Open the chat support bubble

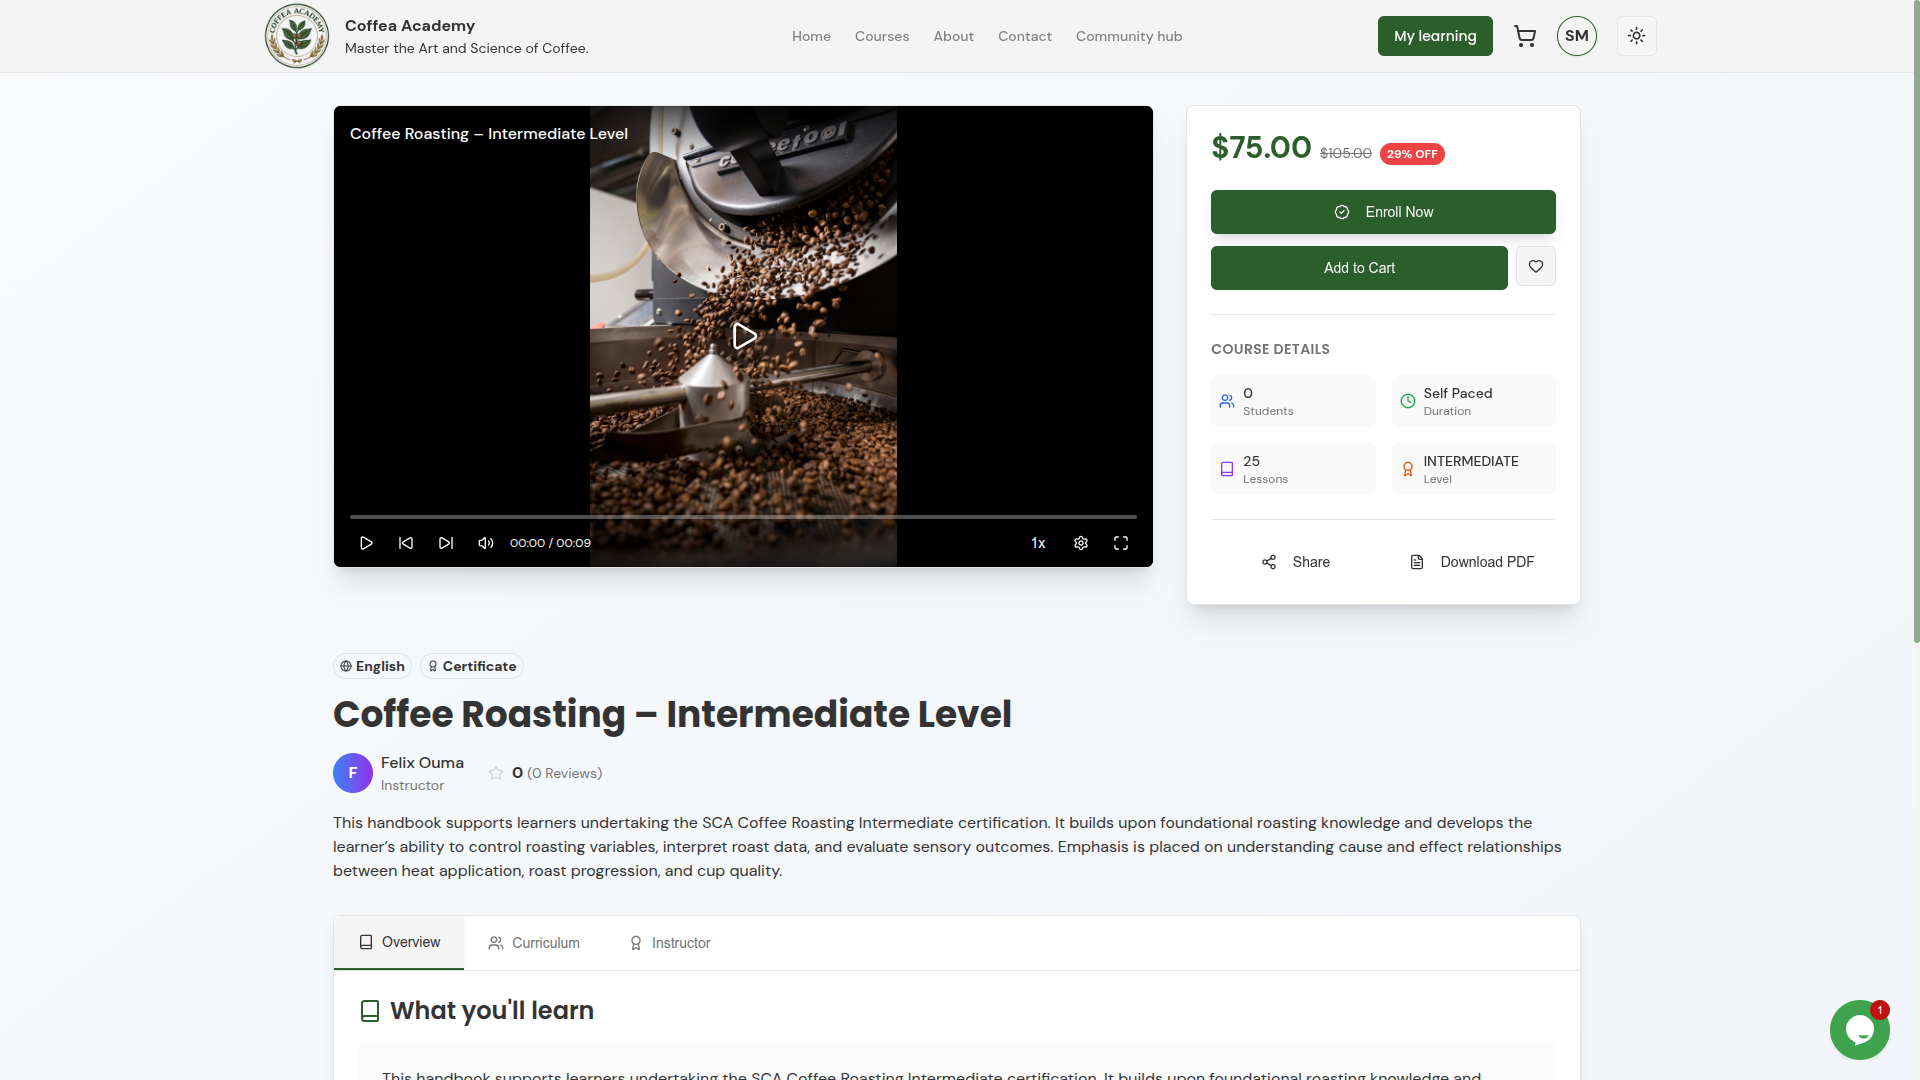tap(1859, 1030)
